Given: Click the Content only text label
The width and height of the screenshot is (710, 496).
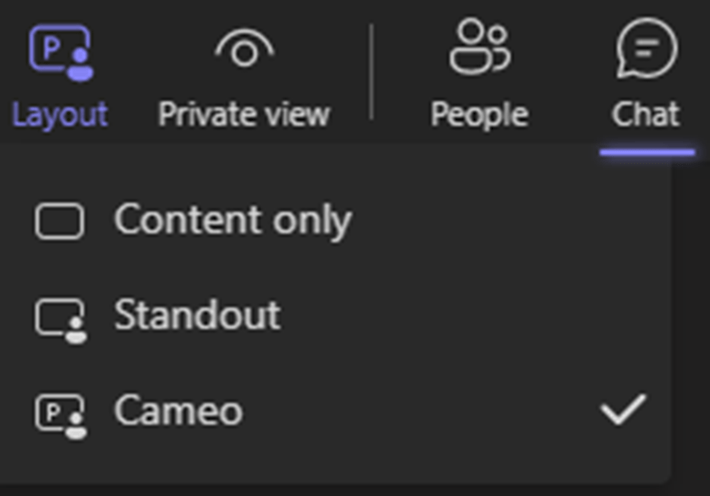Looking at the screenshot, I should 232,220.
